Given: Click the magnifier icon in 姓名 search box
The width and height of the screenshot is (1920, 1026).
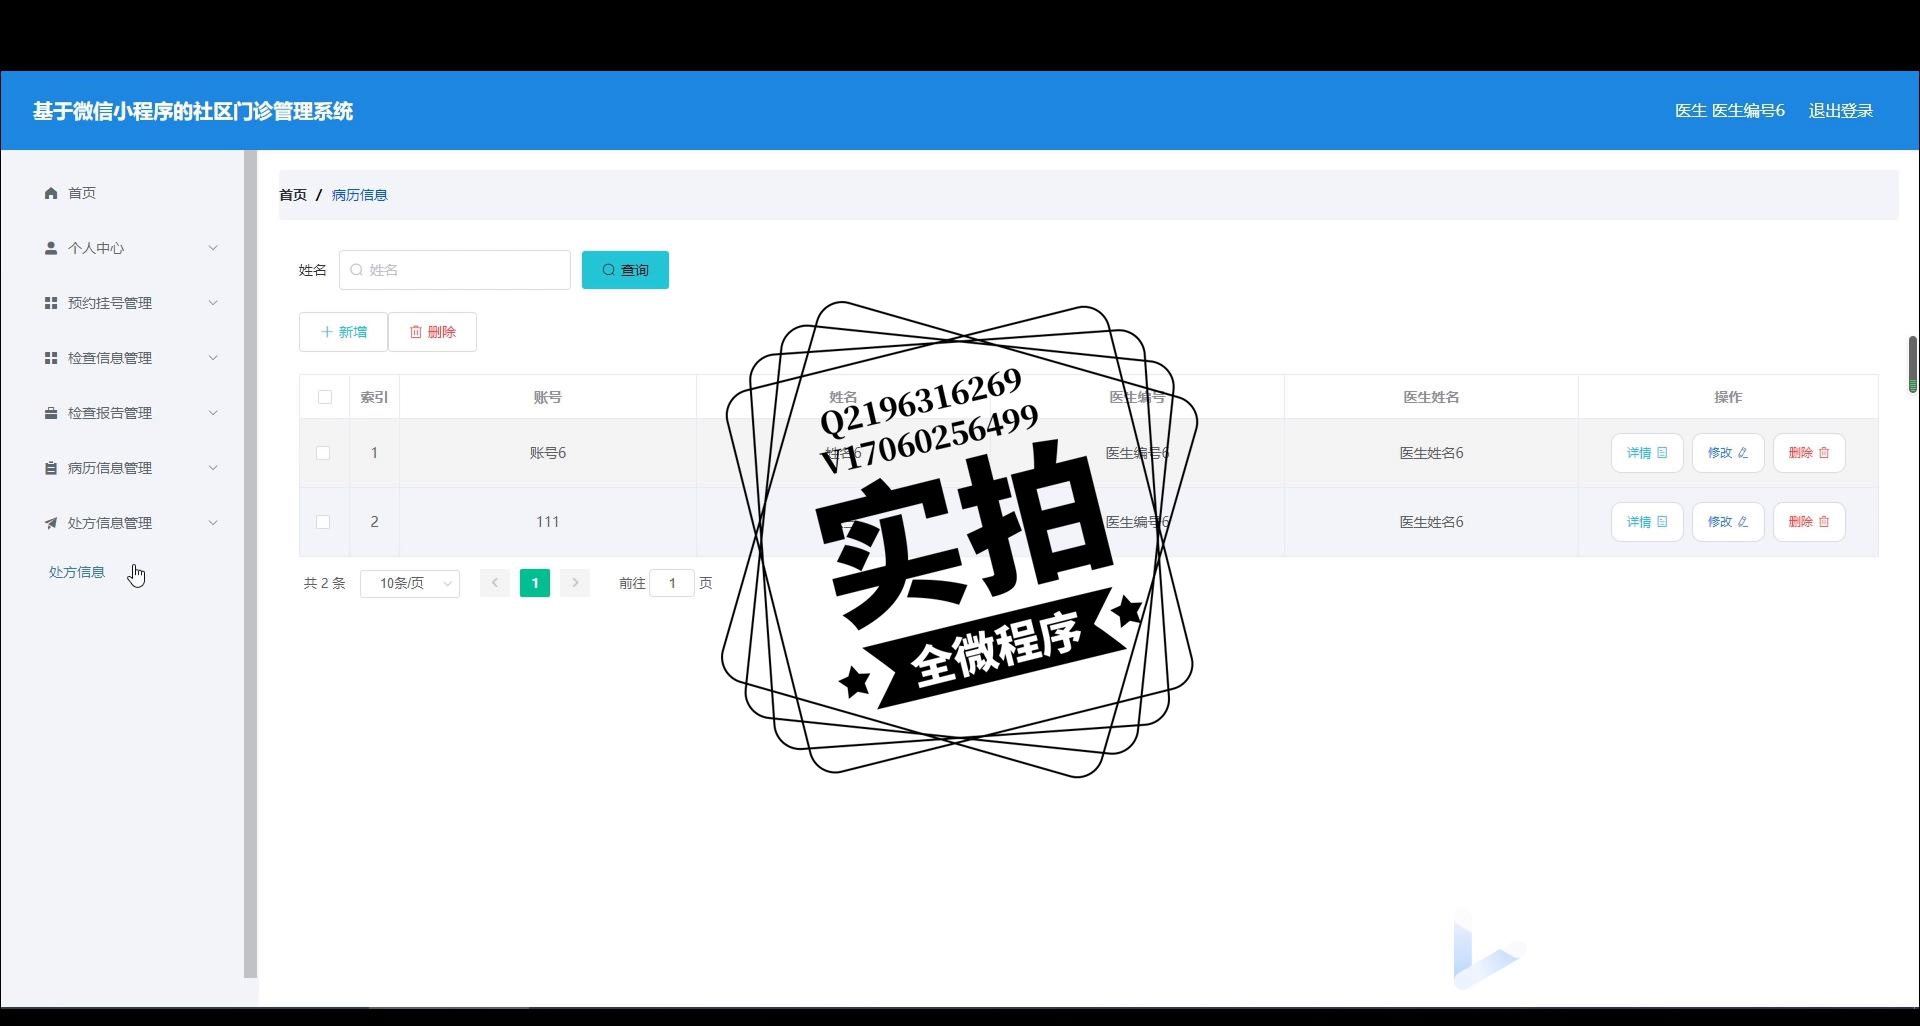Looking at the screenshot, I should click(x=357, y=270).
